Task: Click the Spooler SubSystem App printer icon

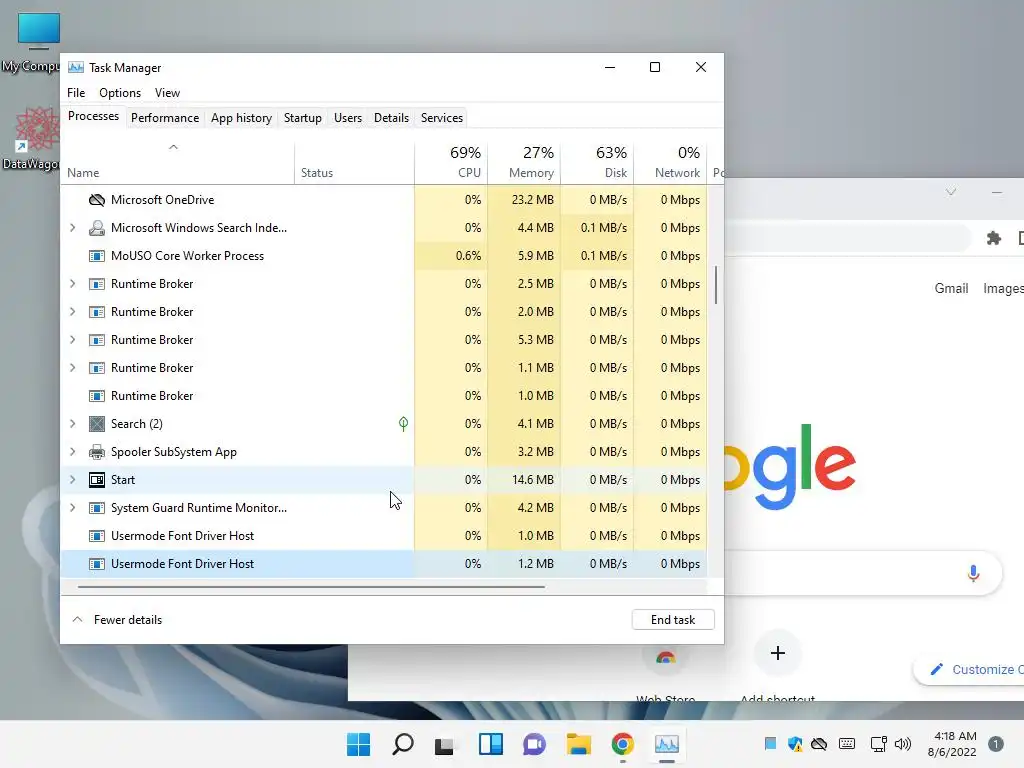Action: 97,452
